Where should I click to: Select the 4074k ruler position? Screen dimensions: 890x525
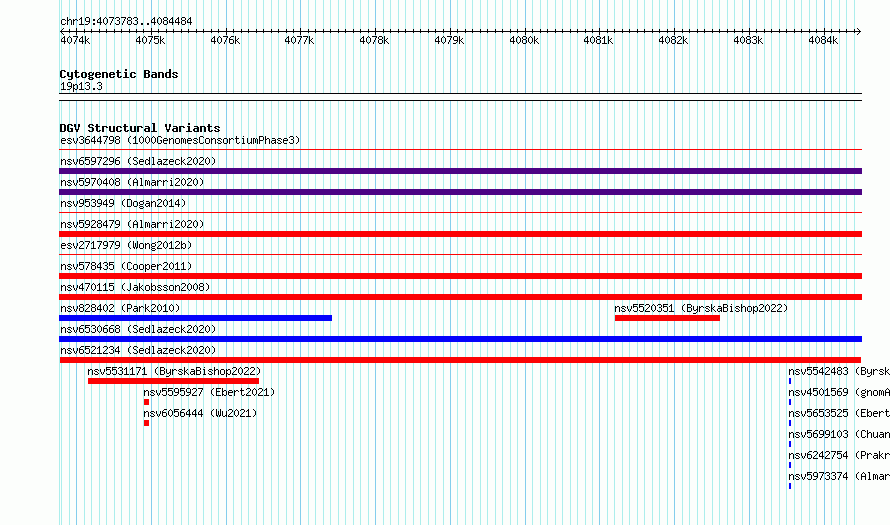(75, 40)
